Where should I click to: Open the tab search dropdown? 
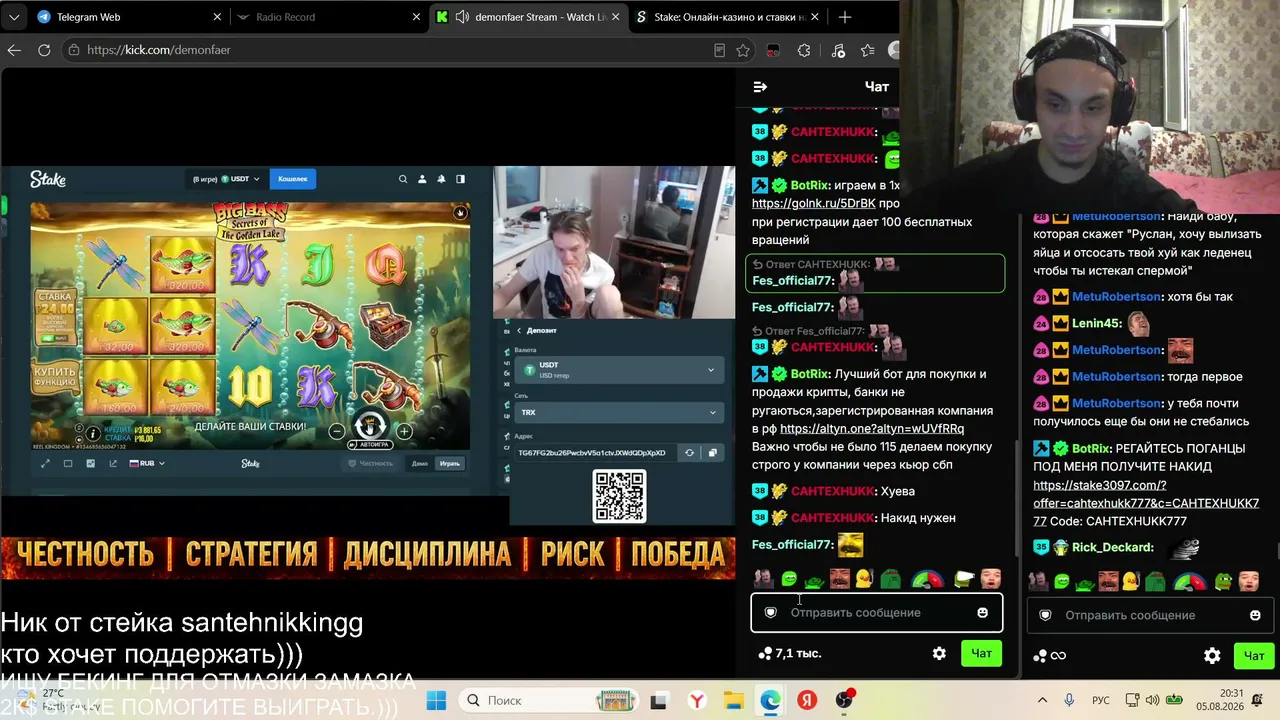point(14,17)
